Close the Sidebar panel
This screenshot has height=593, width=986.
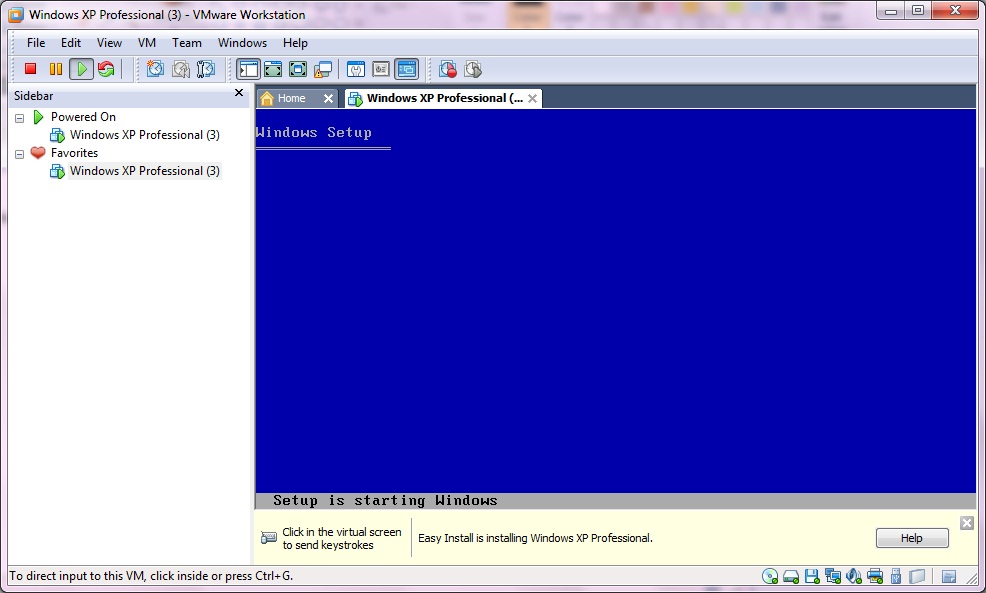click(x=239, y=92)
